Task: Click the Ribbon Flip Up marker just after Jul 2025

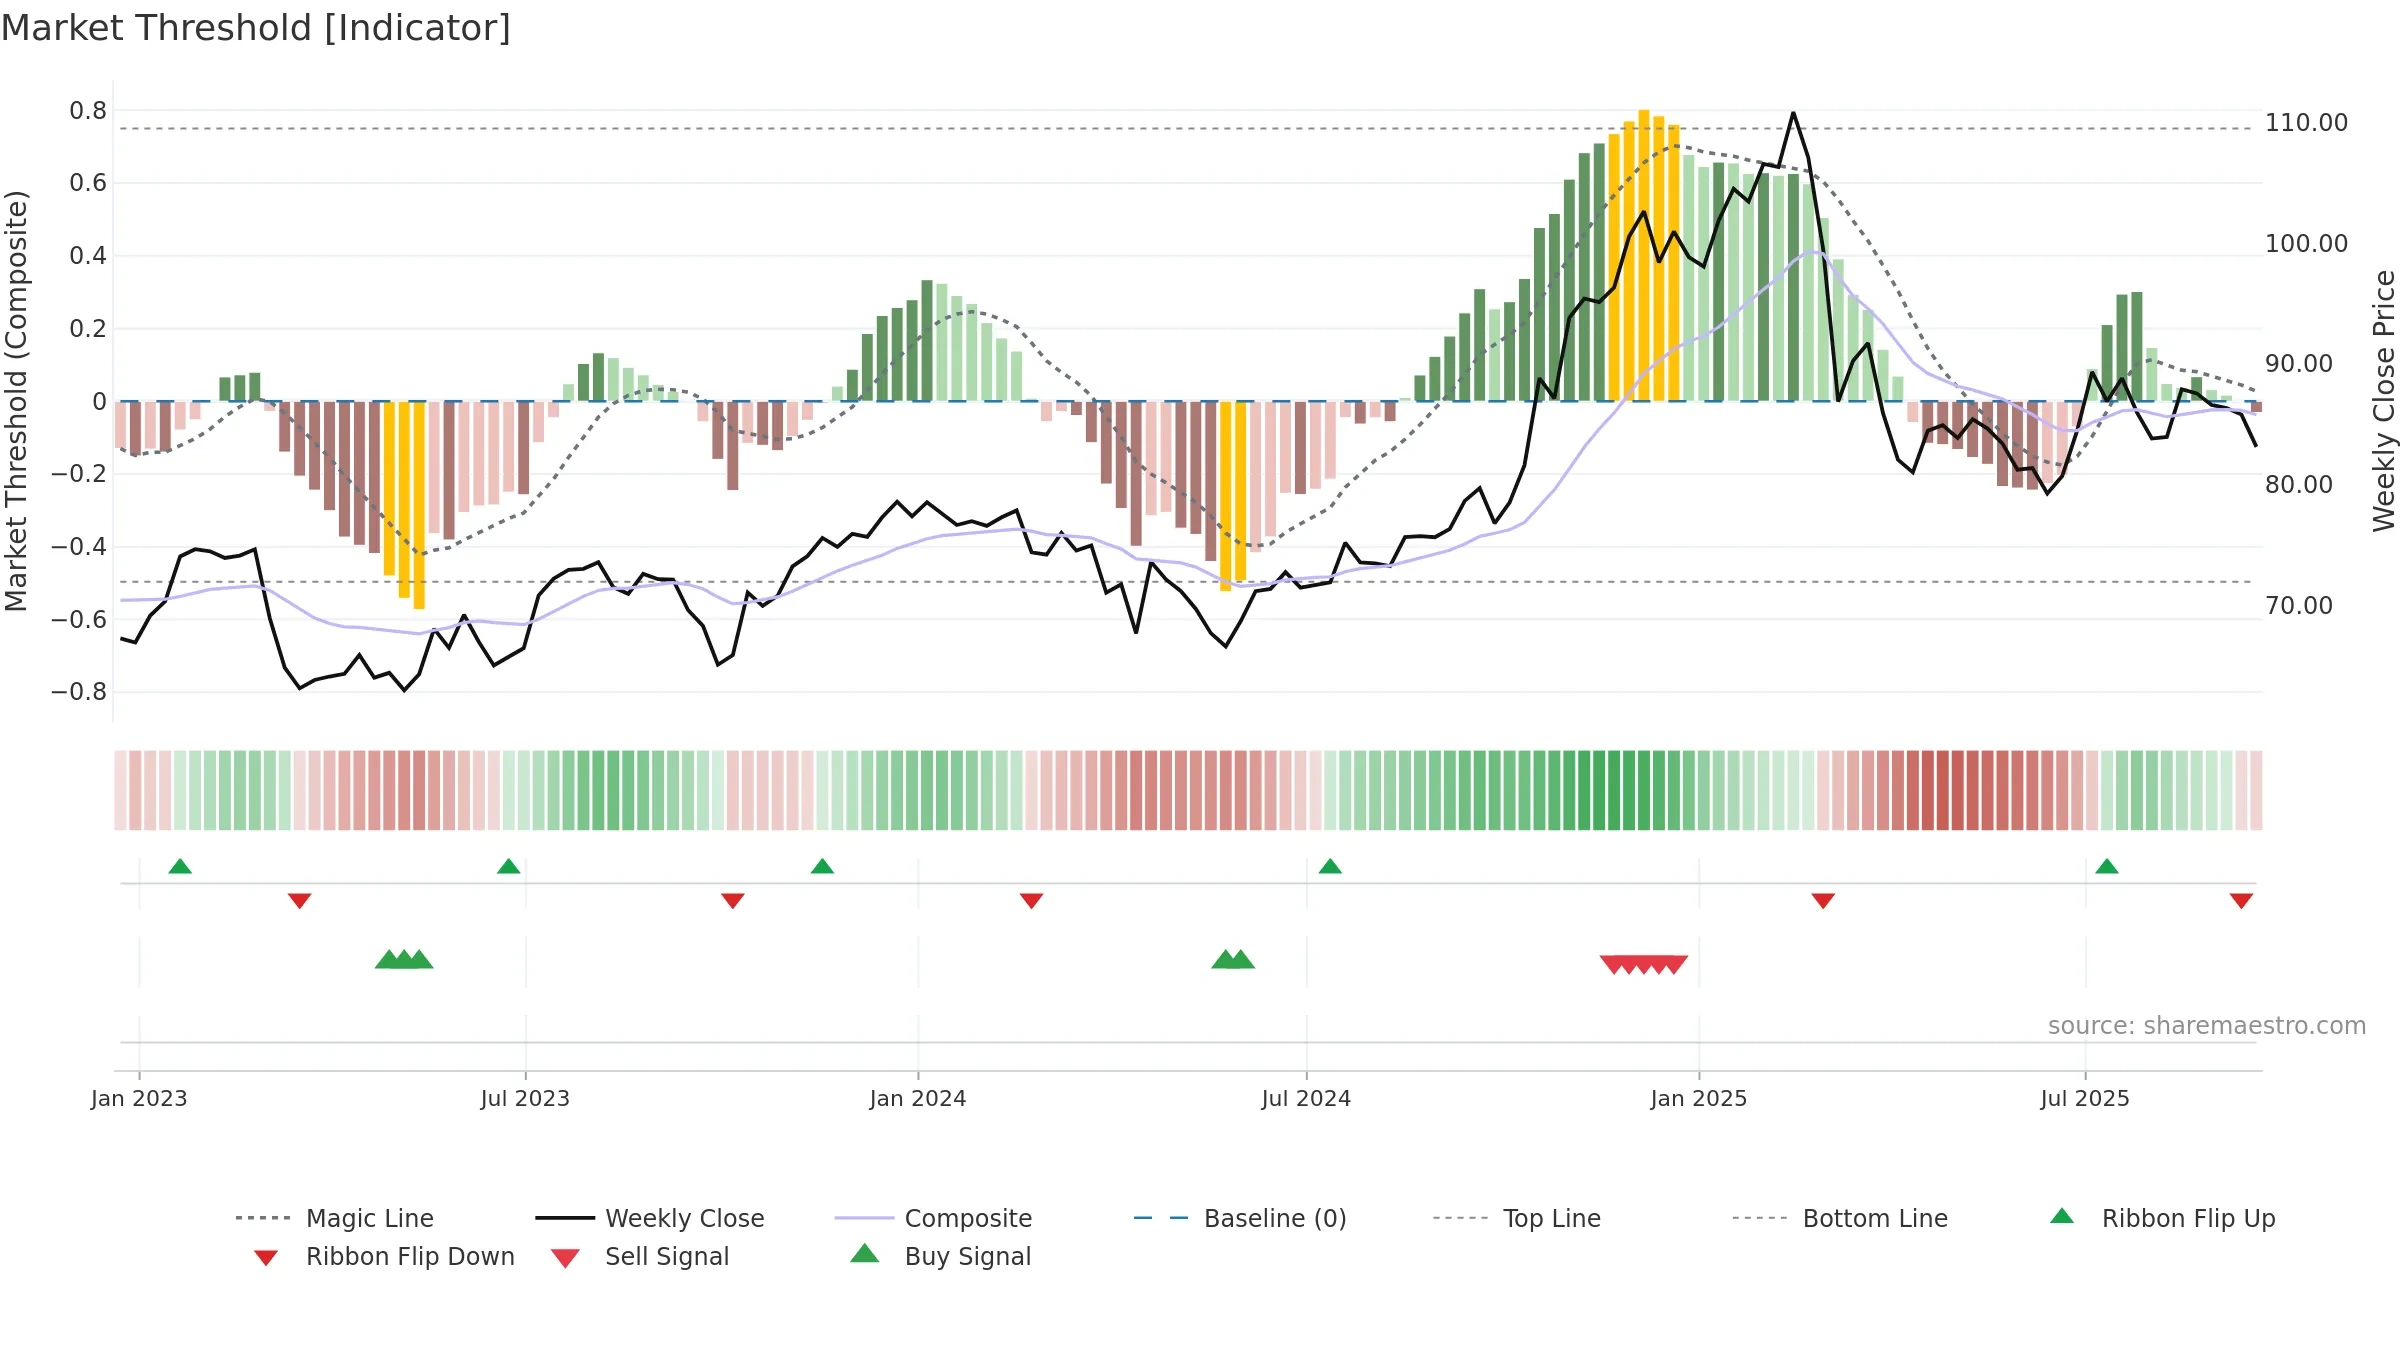Action: pyautogui.click(x=2107, y=866)
